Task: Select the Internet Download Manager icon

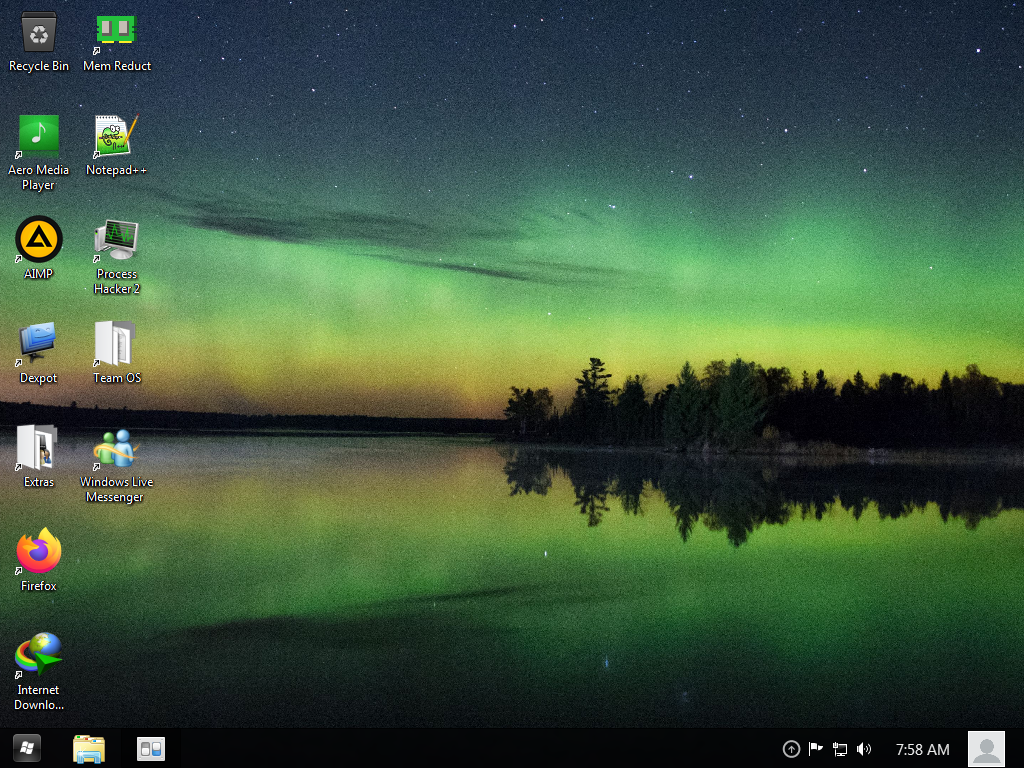Action: click(39, 656)
